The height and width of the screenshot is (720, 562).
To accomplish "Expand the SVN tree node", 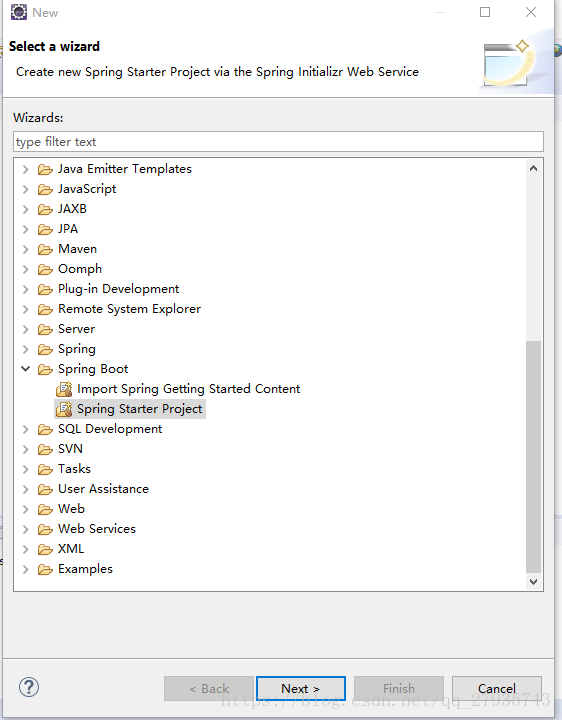I will click(x=26, y=450).
